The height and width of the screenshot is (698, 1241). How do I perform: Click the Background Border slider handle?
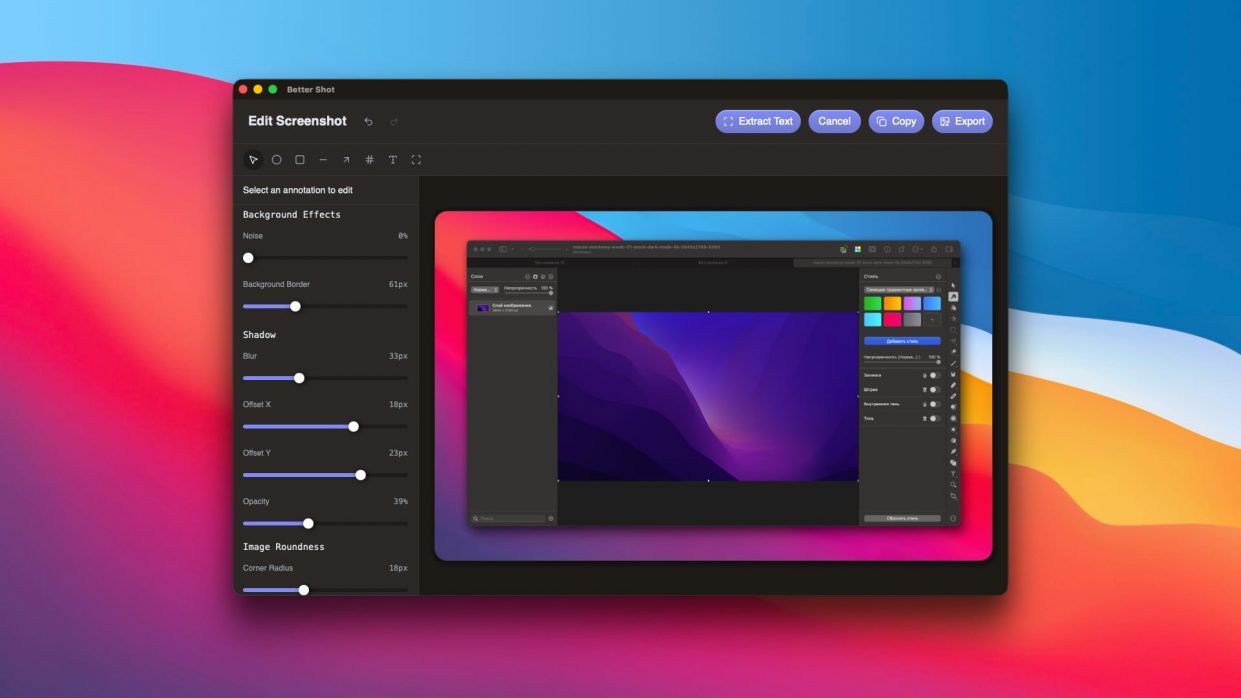pyautogui.click(x=295, y=306)
